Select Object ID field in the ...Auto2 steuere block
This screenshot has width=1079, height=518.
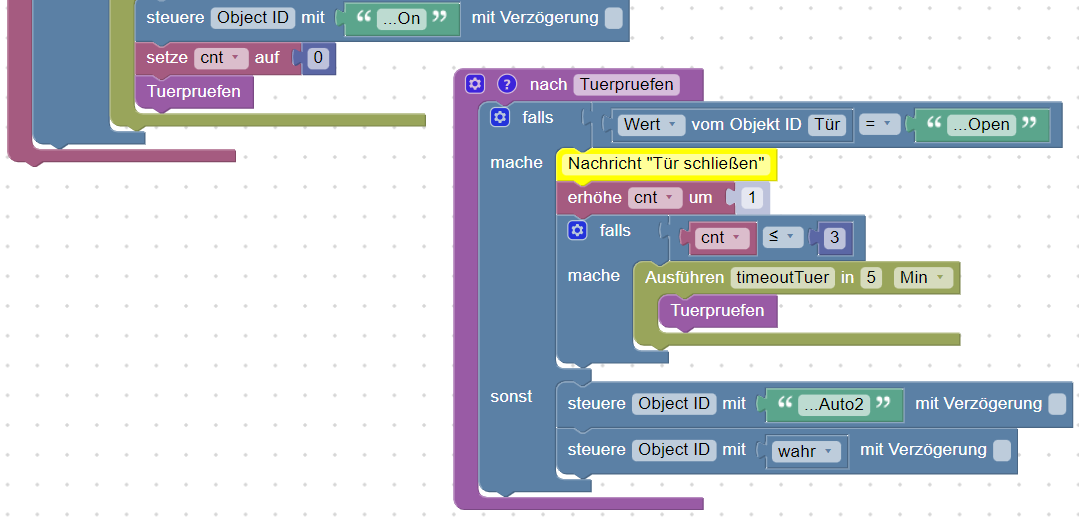click(x=674, y=404)
